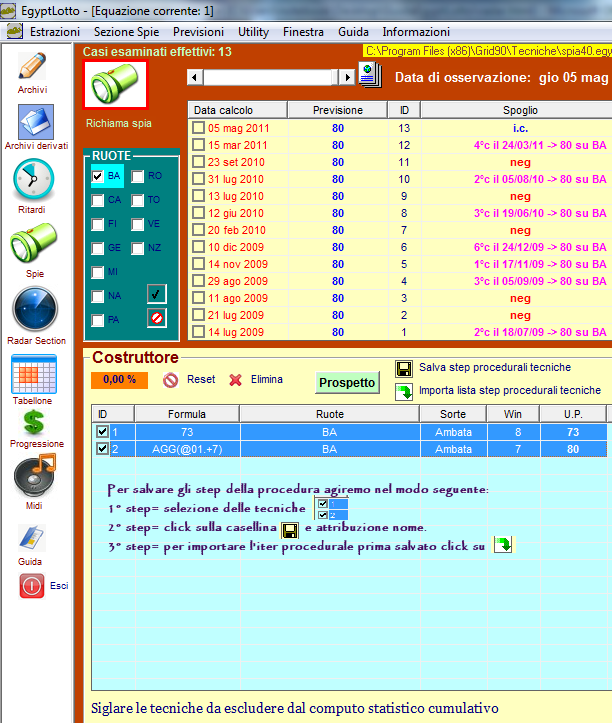Enable the PA ruota checkbox
The height and width of the screenshot is (723, 612).
click(x=97, y=320)
